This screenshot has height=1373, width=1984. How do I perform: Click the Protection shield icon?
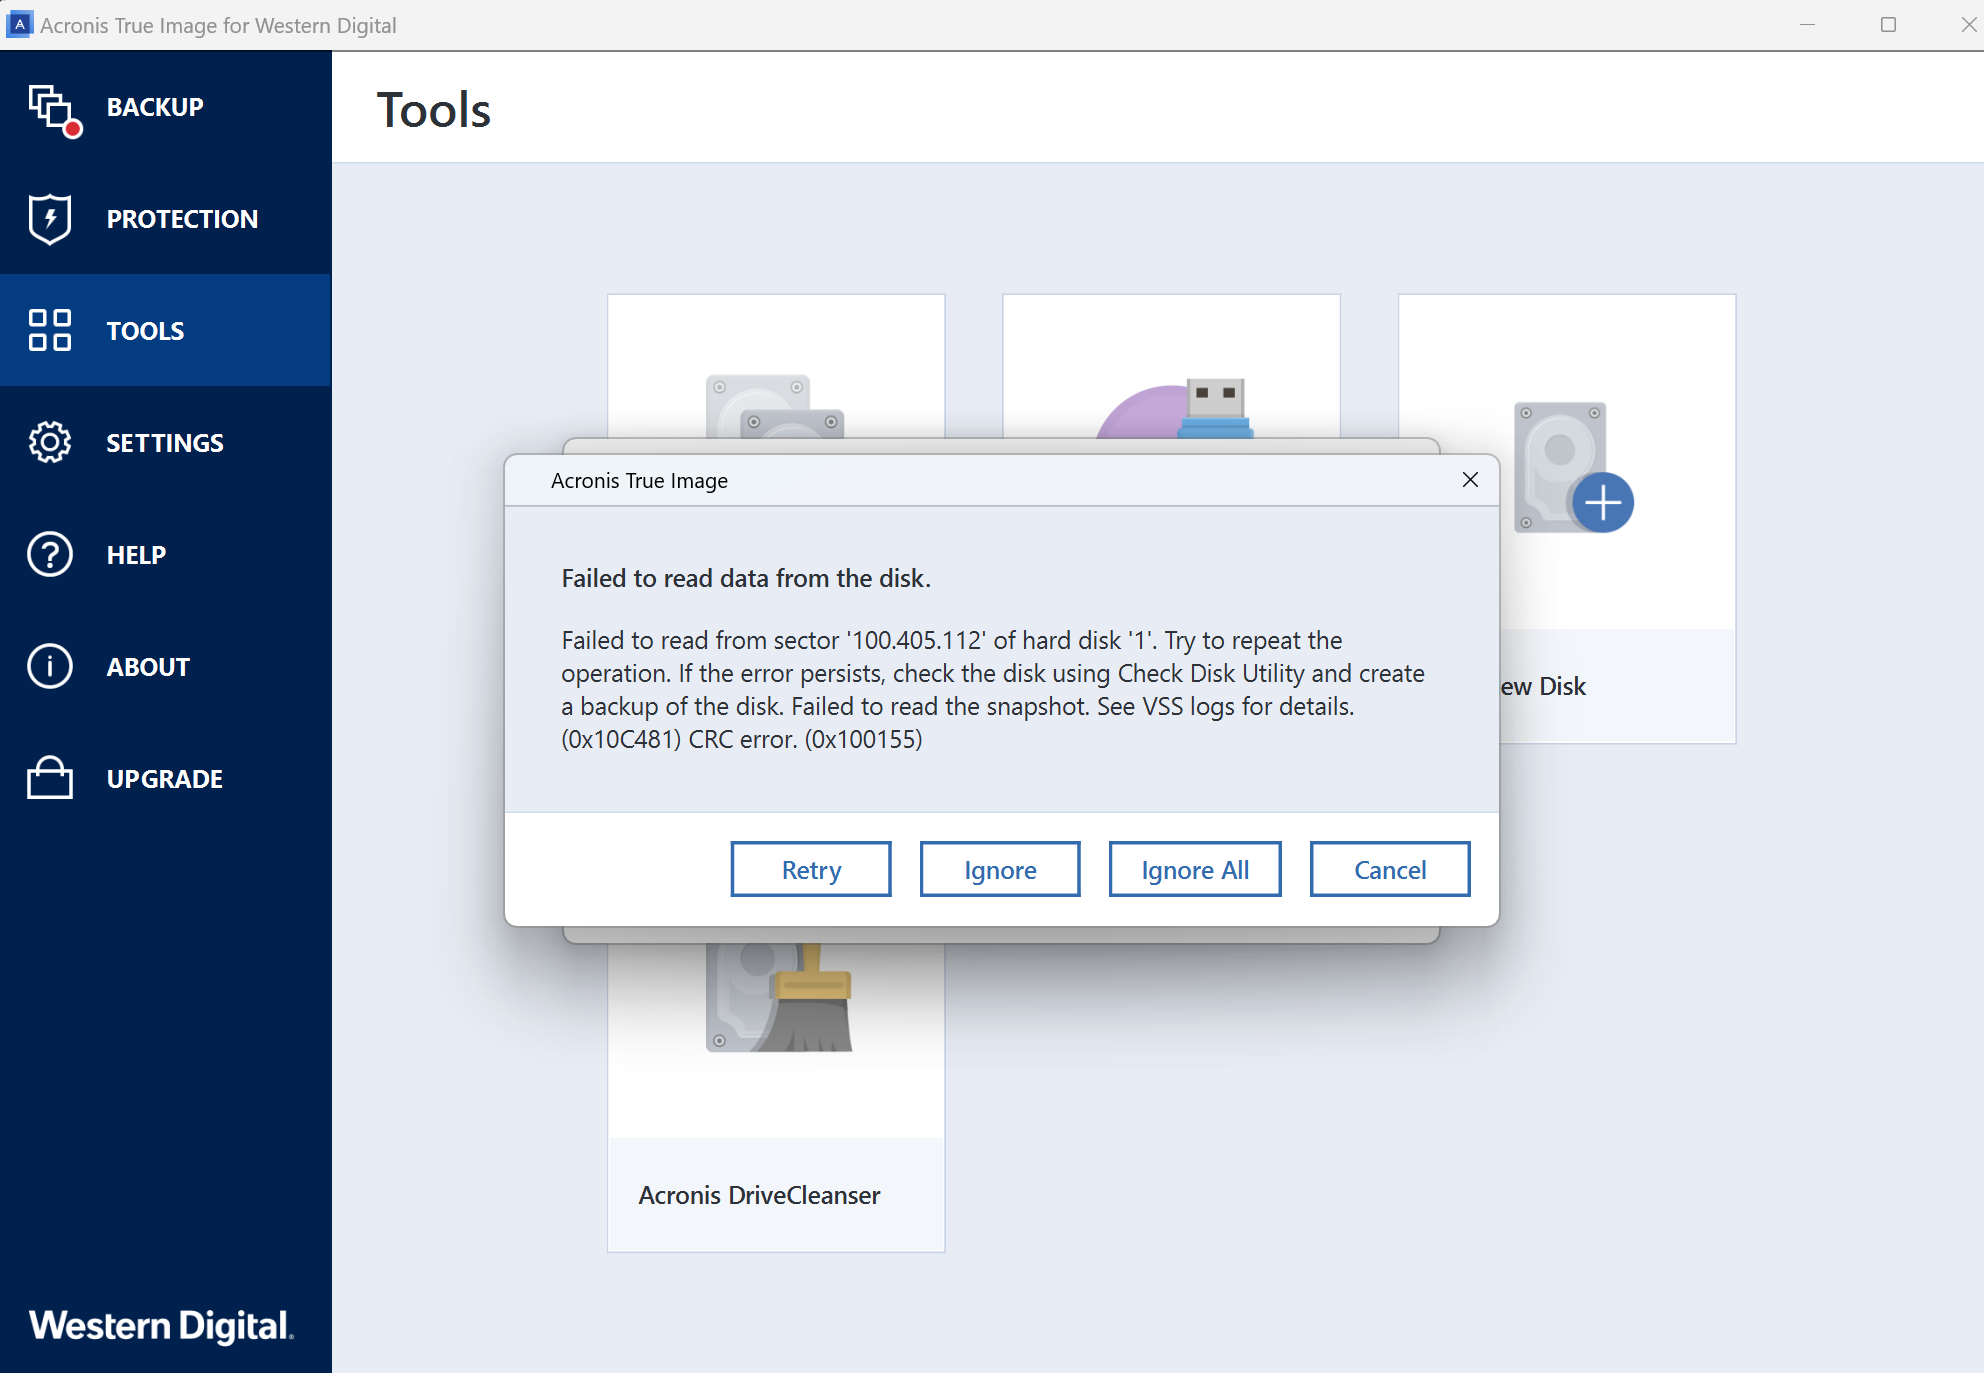49,219
